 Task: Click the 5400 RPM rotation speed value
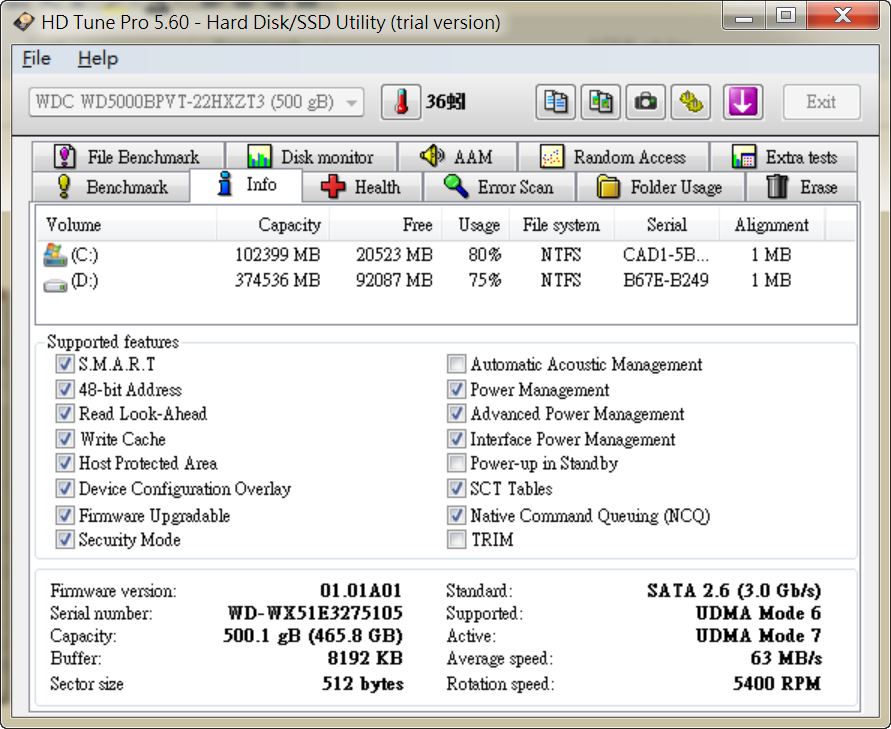tap(777, 683)
